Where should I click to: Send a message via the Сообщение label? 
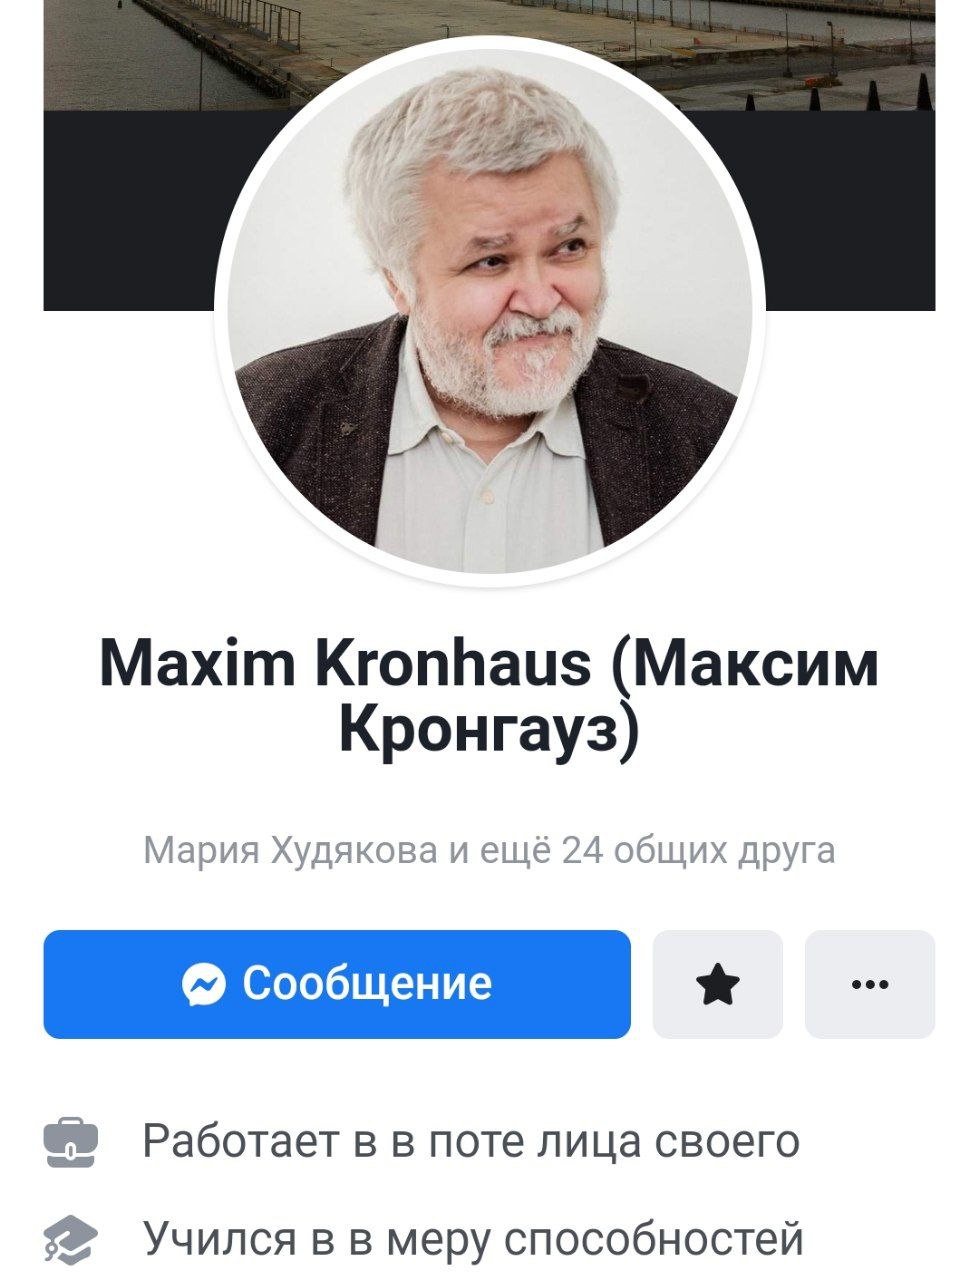pos(367,984)
